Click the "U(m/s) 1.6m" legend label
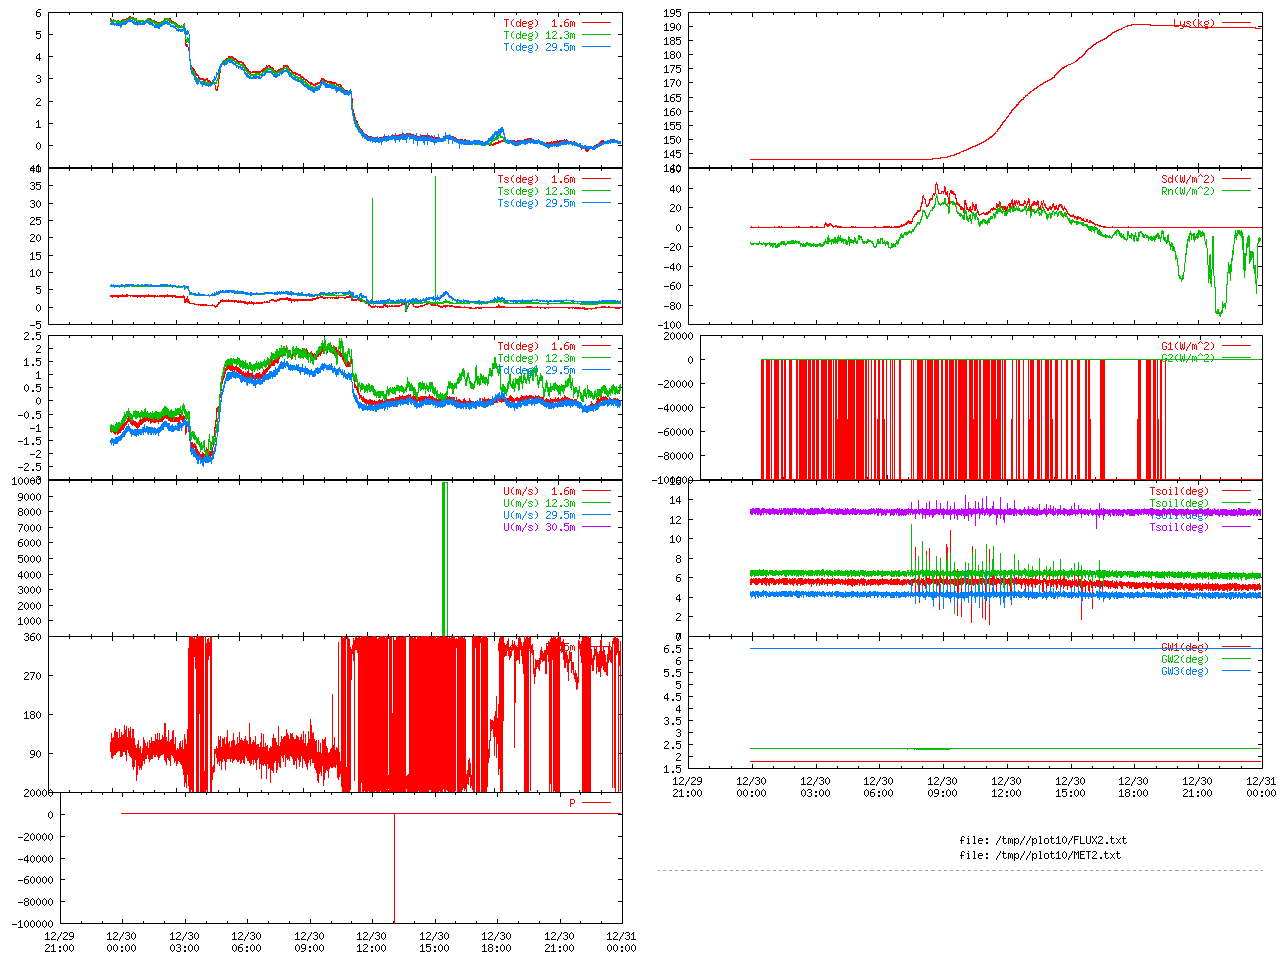 [539, 492]
